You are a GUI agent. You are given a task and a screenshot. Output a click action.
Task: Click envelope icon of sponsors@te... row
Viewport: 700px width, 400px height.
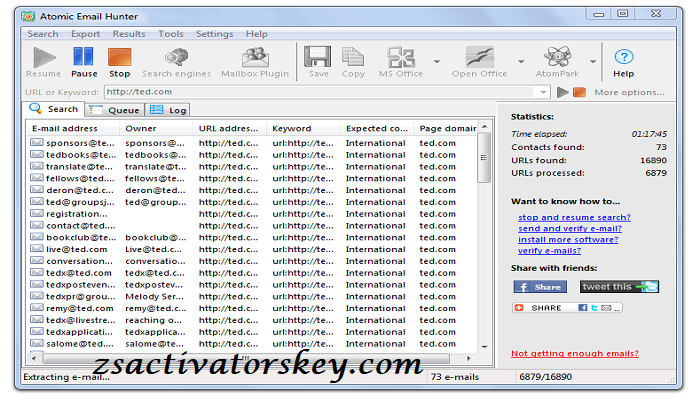pyautogui.click(x=37, y=142)
